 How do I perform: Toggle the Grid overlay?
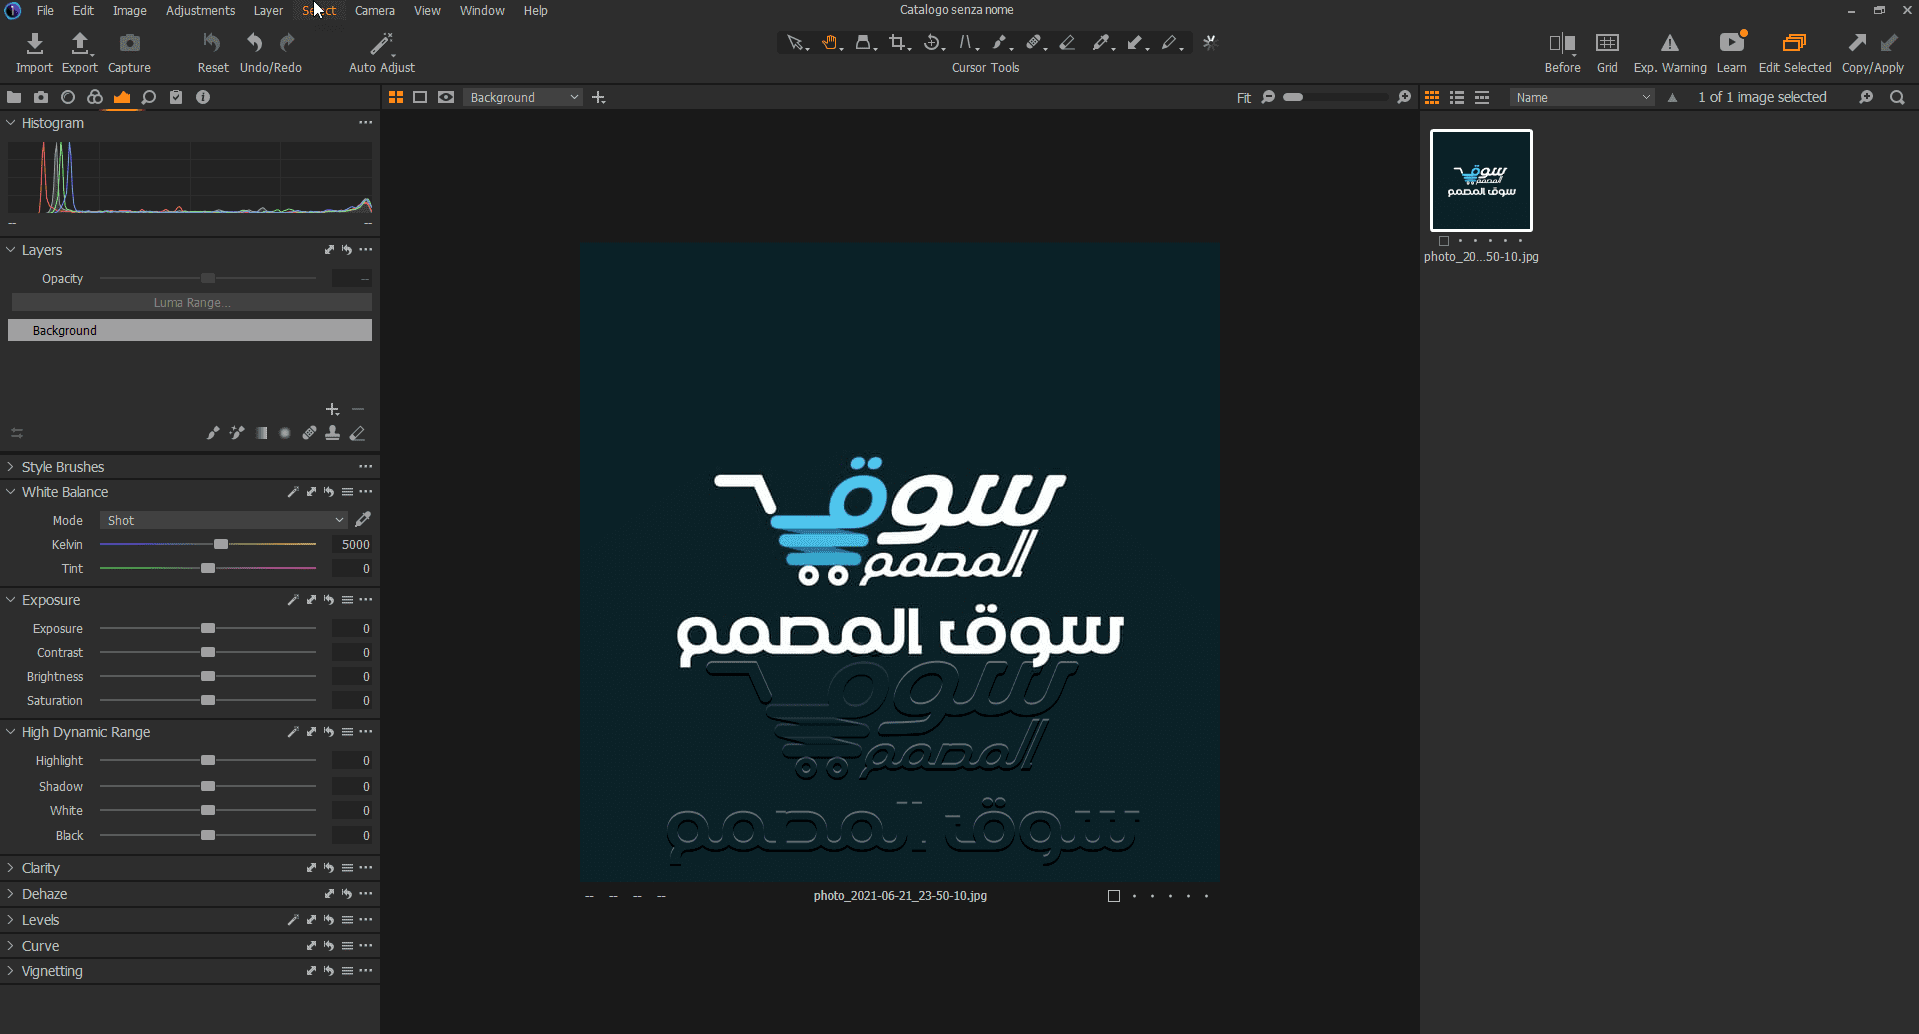point(1607,43)
